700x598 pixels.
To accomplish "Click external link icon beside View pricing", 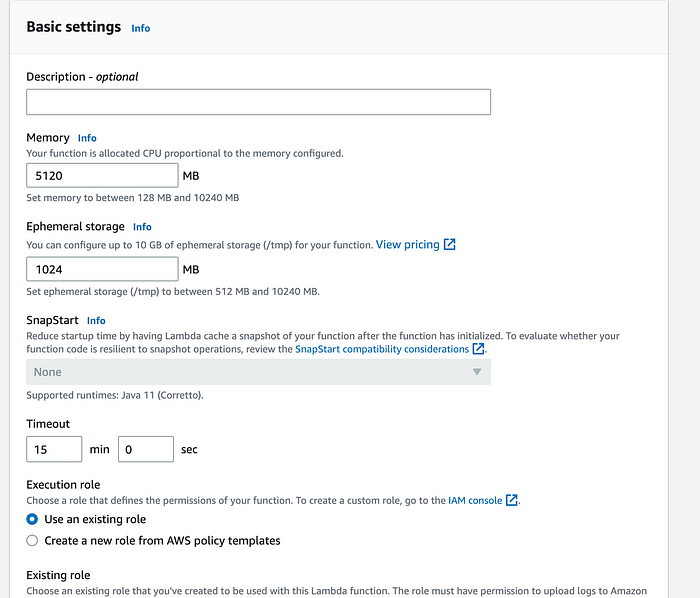I will [450, 244].
